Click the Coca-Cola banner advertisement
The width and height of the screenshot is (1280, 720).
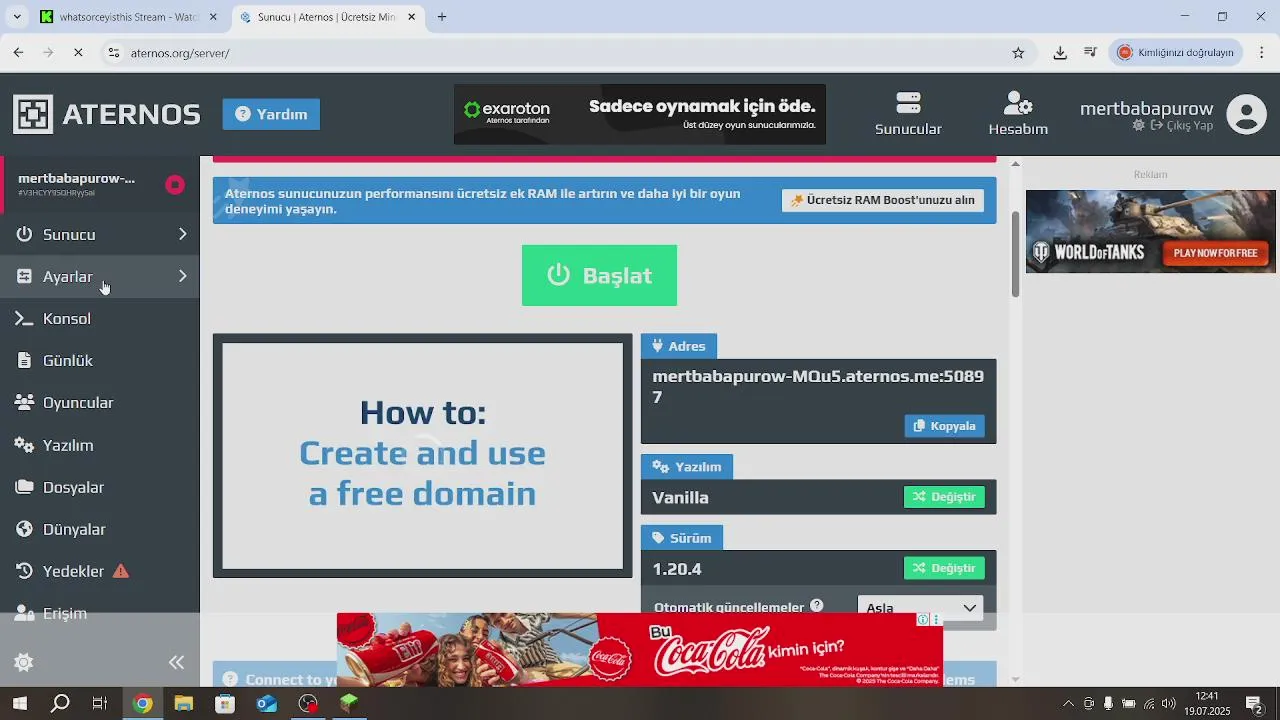[640, 649]
